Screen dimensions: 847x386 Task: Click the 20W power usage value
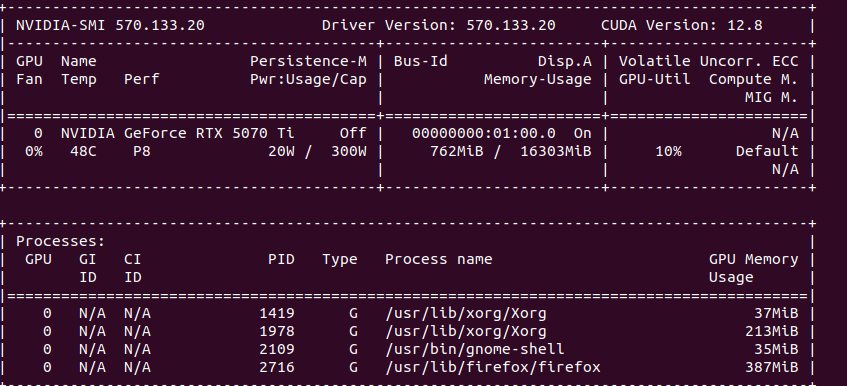pyautogui.click(x=281, y=152)
